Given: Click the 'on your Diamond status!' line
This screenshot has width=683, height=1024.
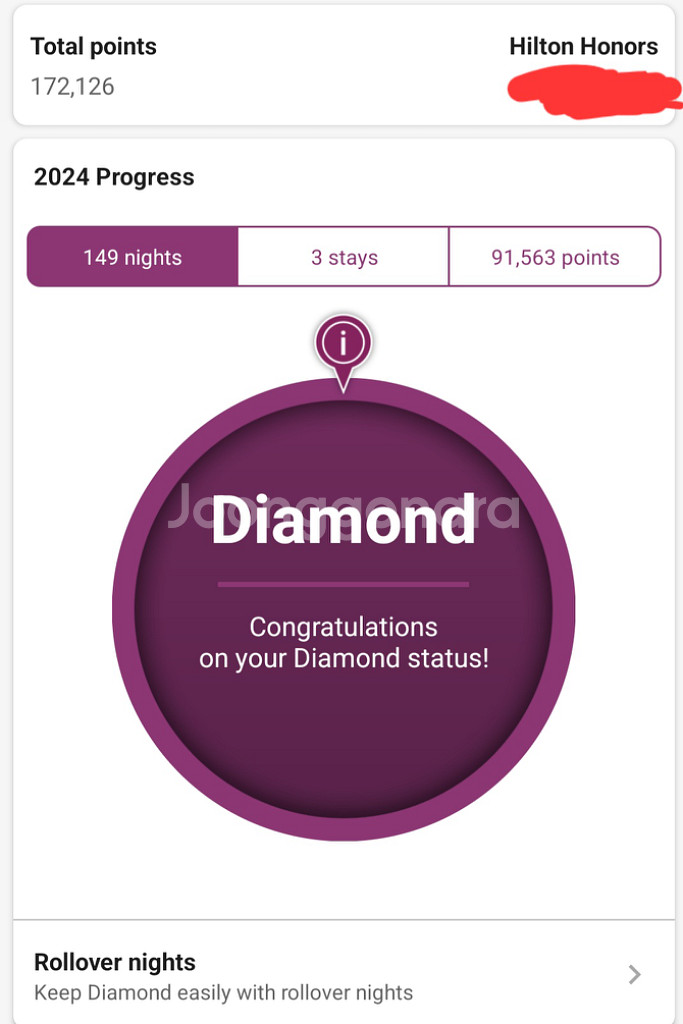Looking at the screenshot, I should point(343,658).
